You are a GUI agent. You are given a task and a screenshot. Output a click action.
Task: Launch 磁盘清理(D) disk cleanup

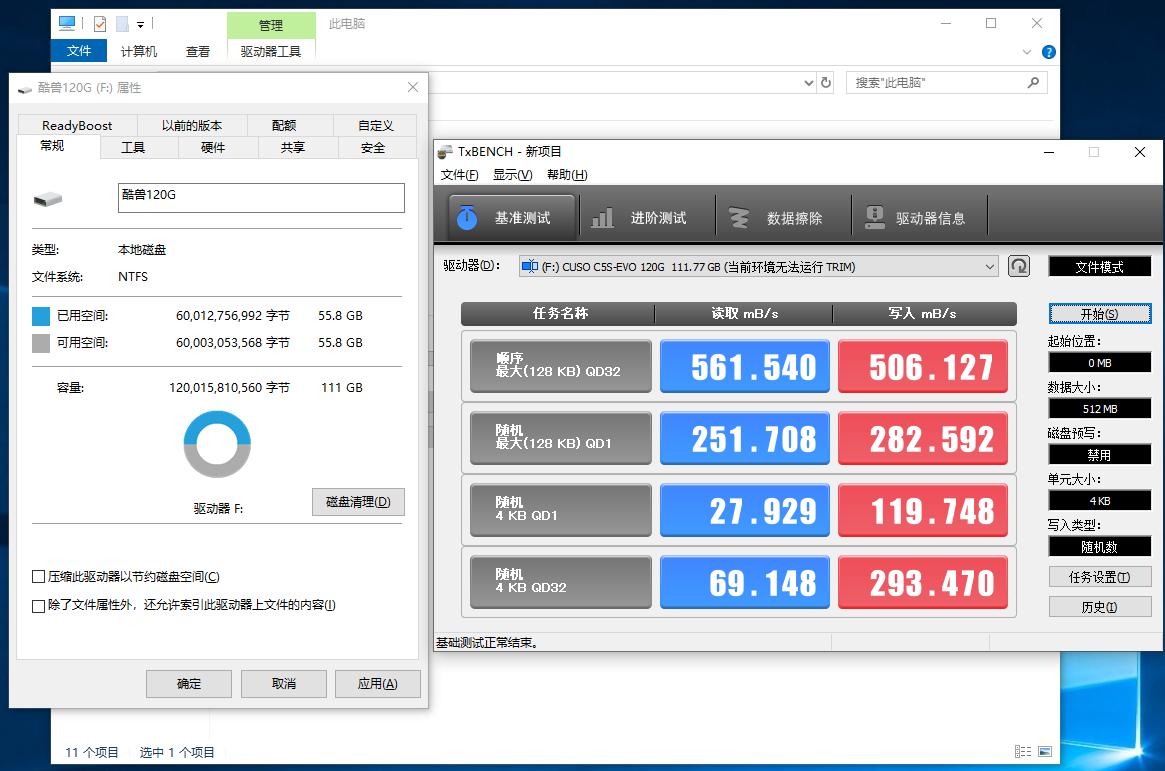point(357,502)
